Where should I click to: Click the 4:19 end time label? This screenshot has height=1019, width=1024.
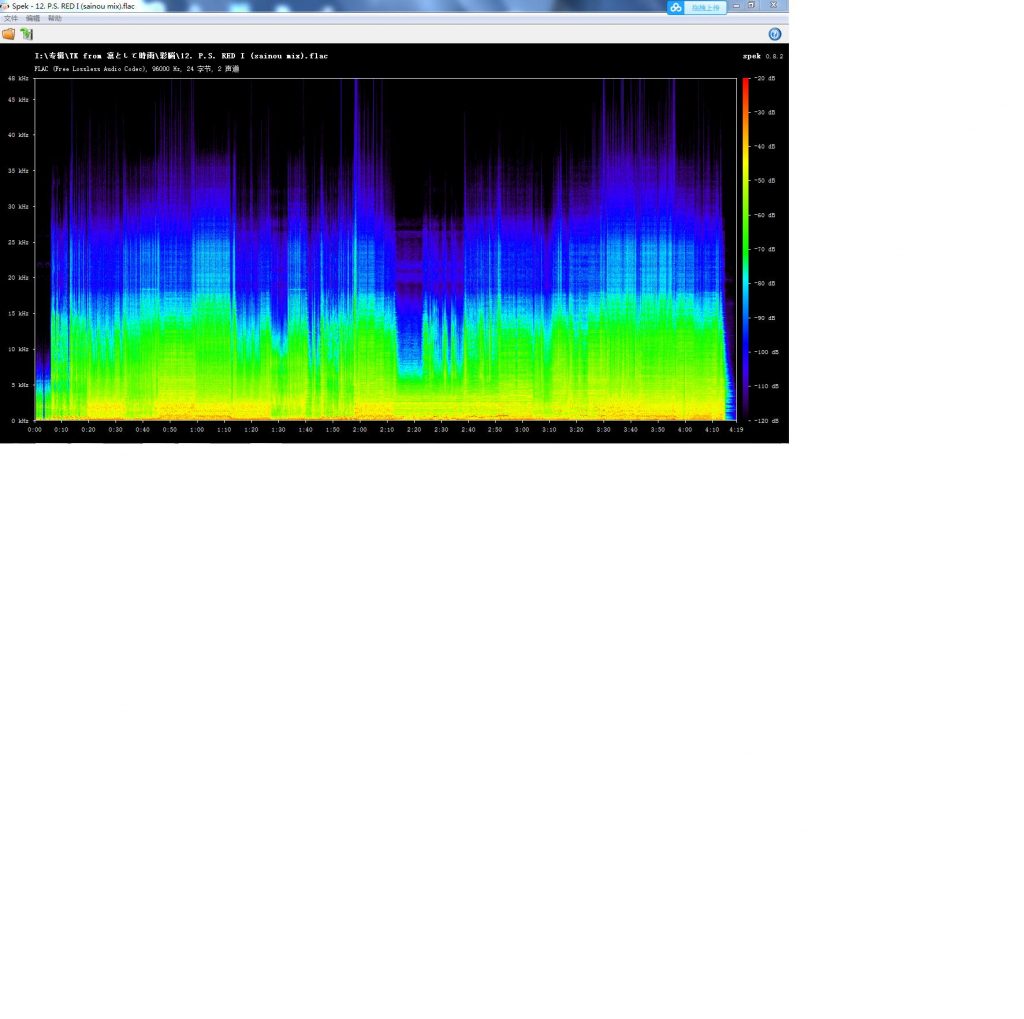[736, 430]
